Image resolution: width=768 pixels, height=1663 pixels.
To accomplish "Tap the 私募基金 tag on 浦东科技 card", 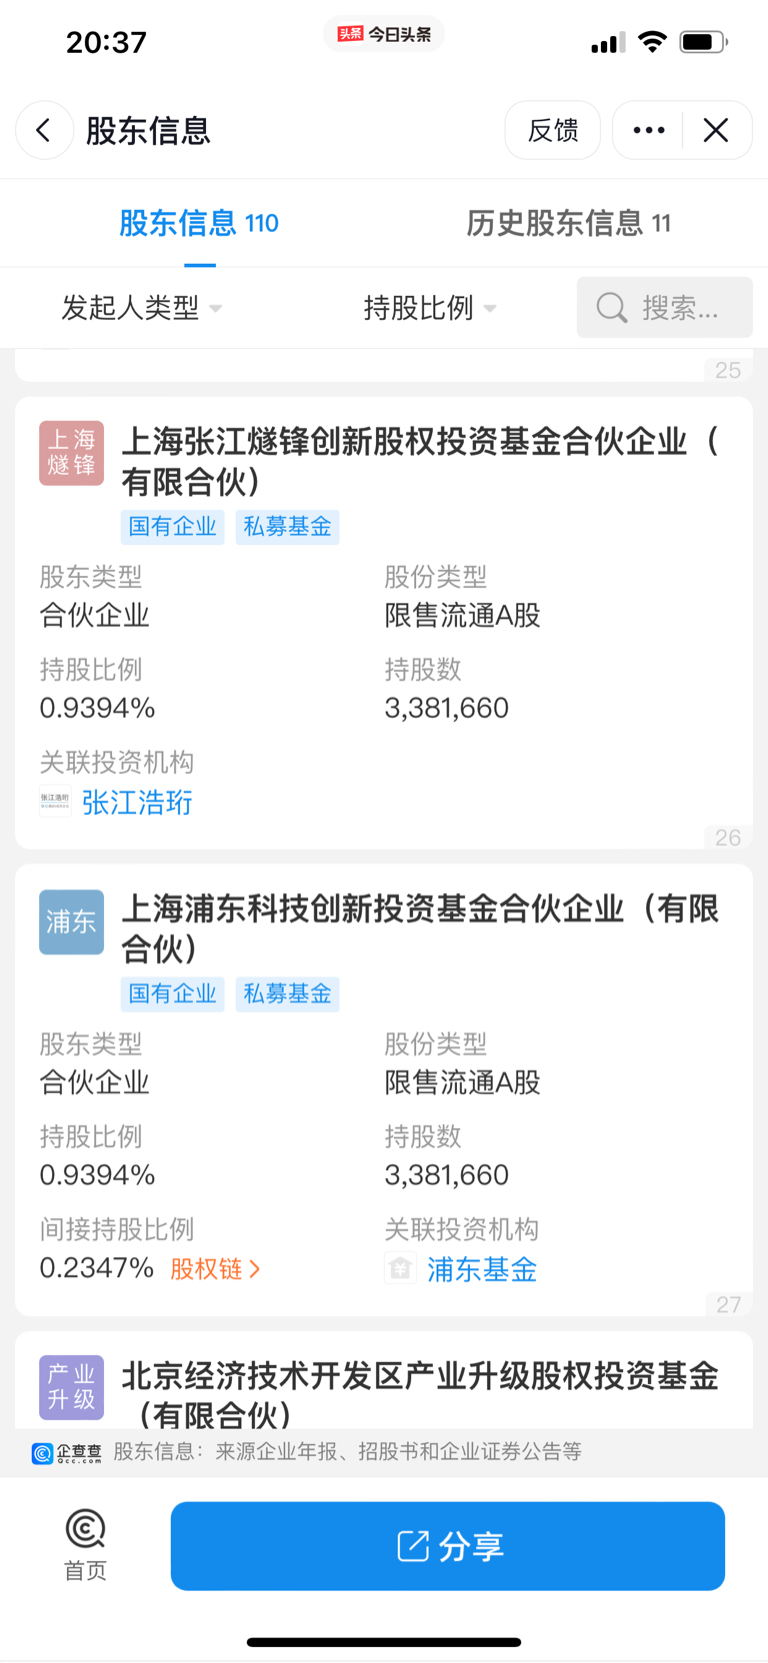I will [x=288, y=994].
